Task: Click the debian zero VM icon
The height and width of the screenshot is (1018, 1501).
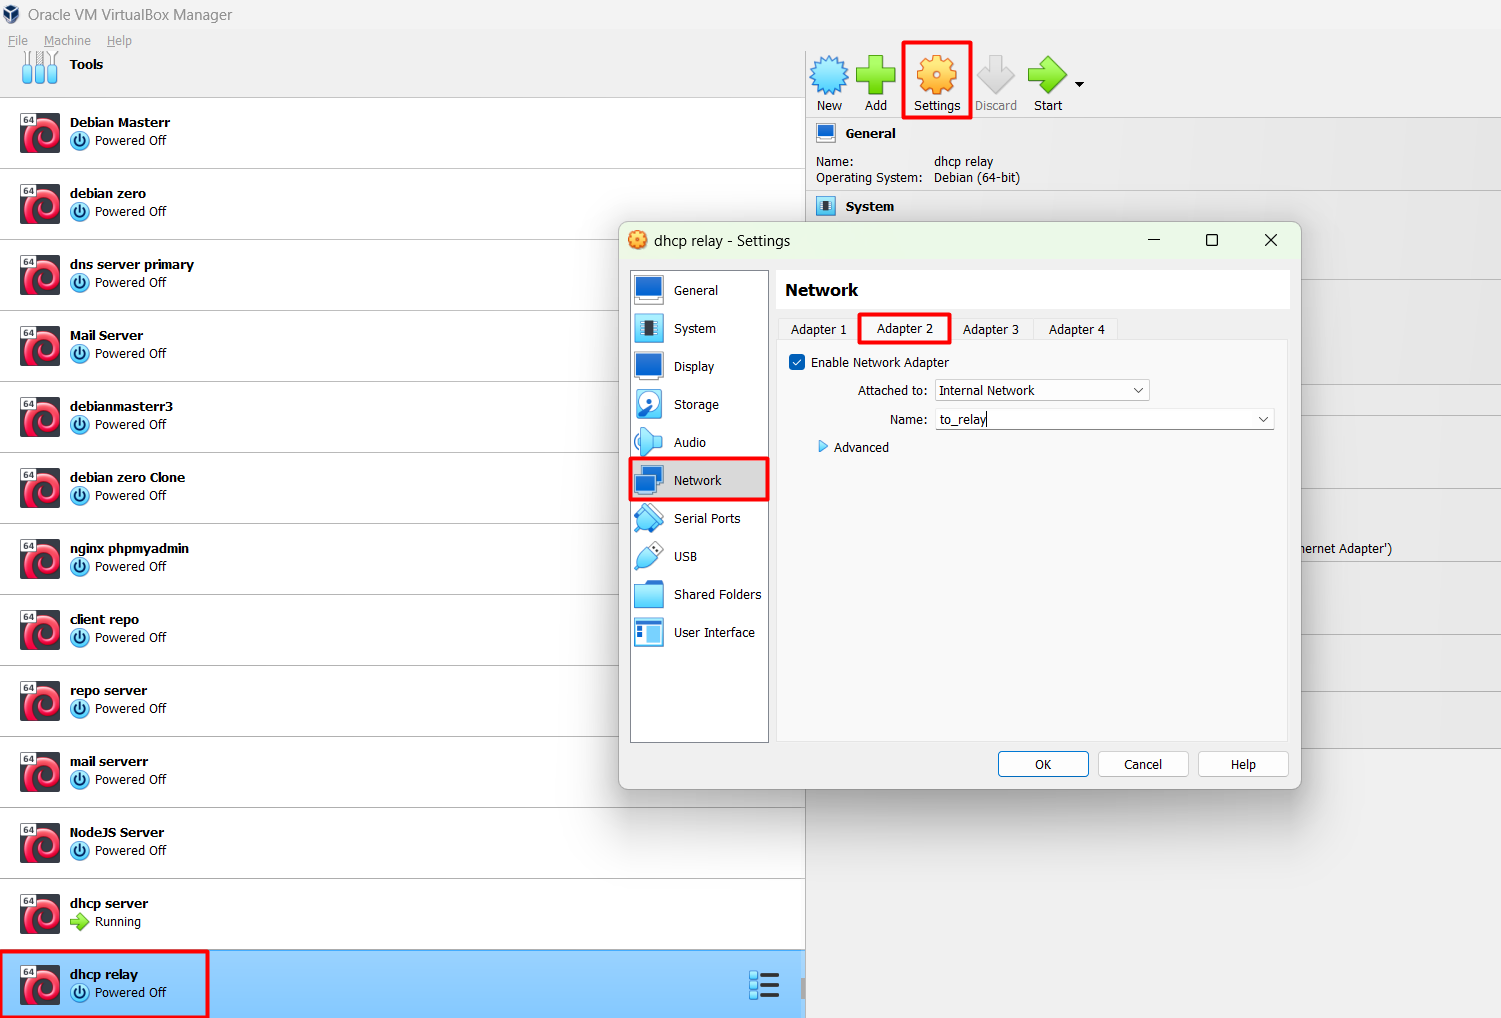Action: [x=40, y=204]
